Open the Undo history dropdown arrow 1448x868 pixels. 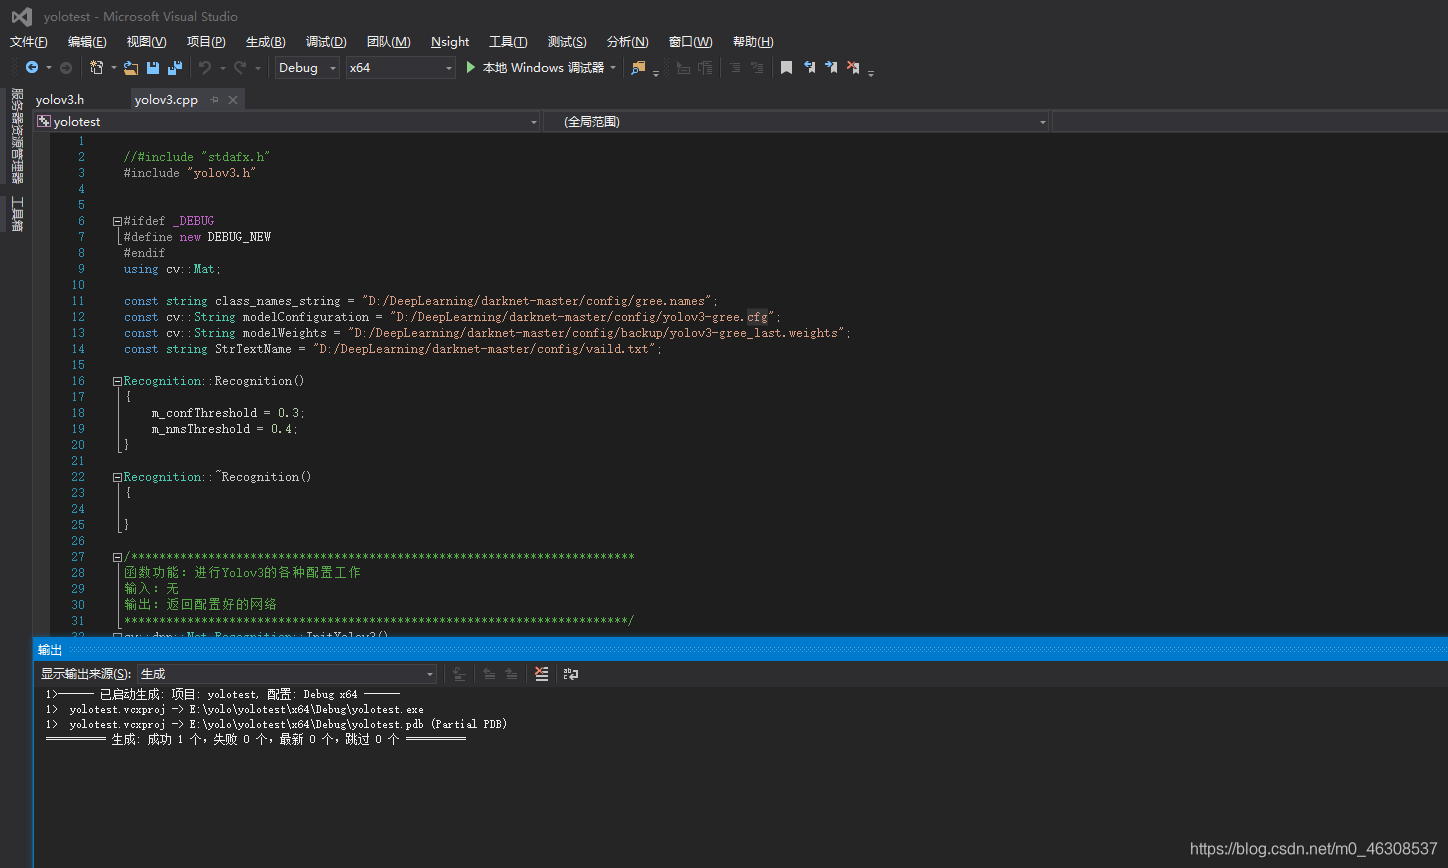(222, 68)
